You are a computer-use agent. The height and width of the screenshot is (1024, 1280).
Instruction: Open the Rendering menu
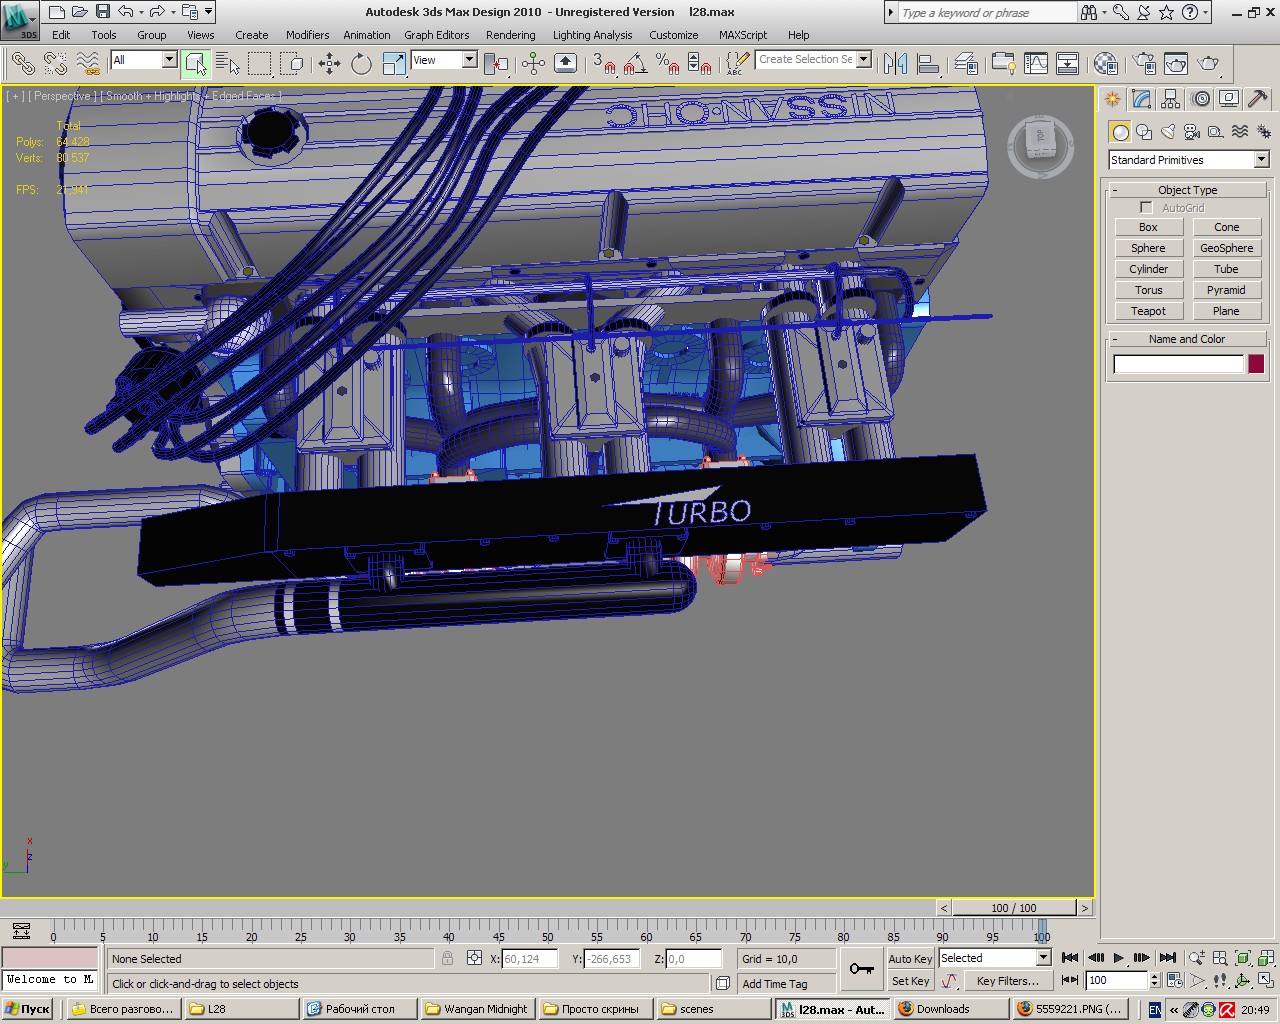(x=510, y=35)
